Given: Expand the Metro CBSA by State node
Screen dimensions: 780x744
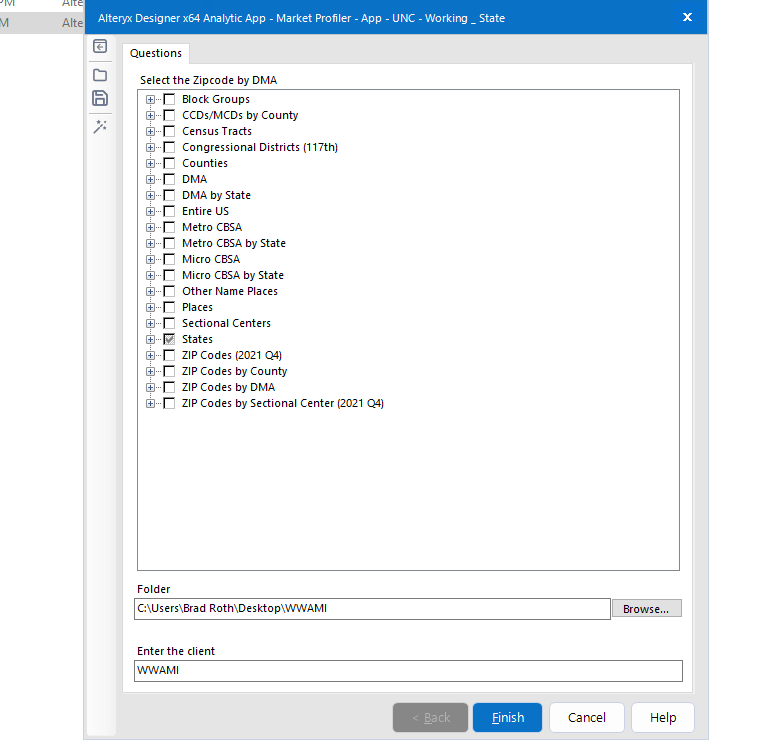Looking at the screenshot, I should (150, 243).
